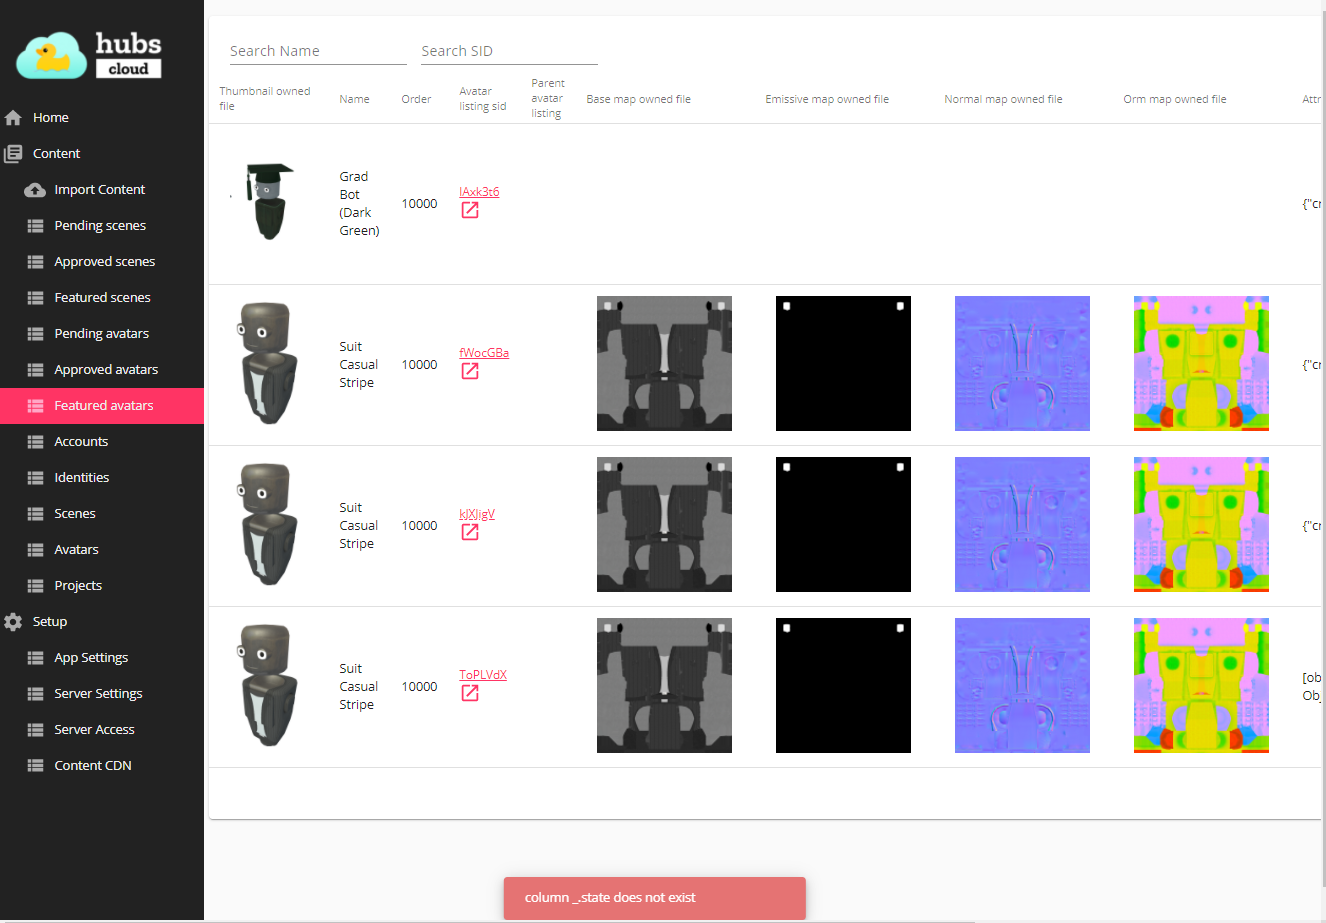Viewport: 1326px width, 923px height.
Task: Click the Featured avatars list icon
Action: 35,406
